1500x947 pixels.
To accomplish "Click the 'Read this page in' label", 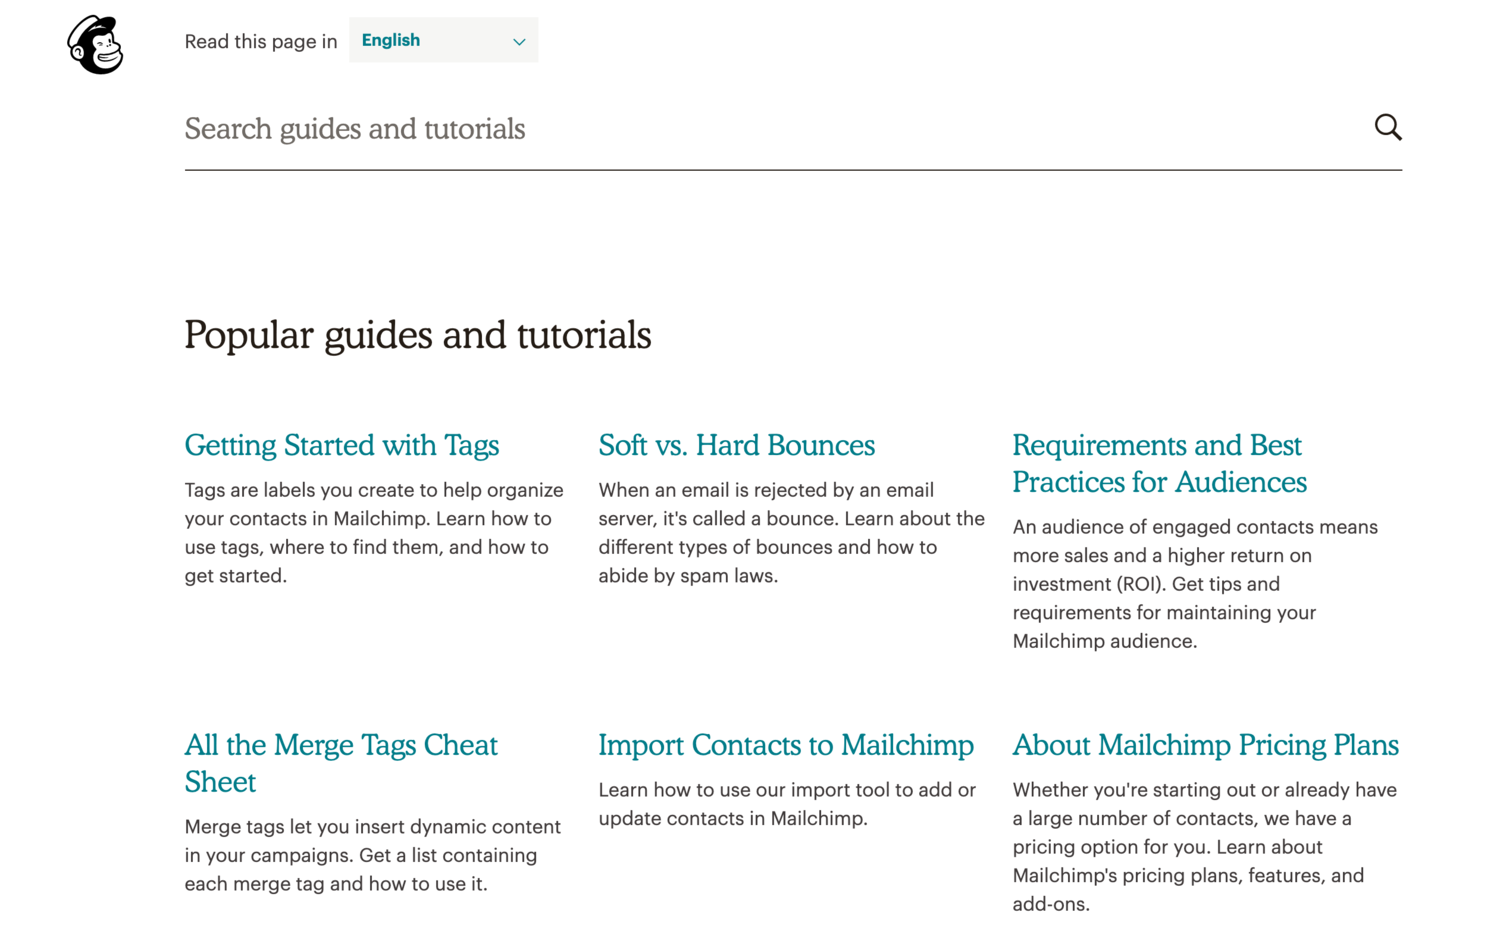I will 261,41.
